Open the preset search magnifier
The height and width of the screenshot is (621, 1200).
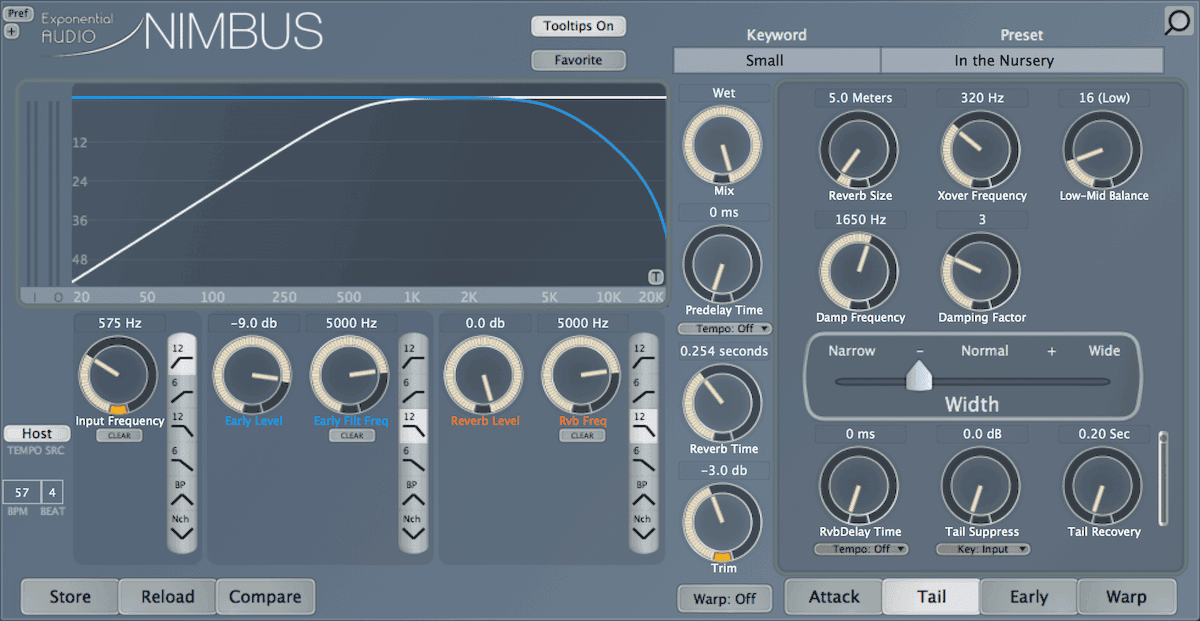click(x=1177, y=22)
